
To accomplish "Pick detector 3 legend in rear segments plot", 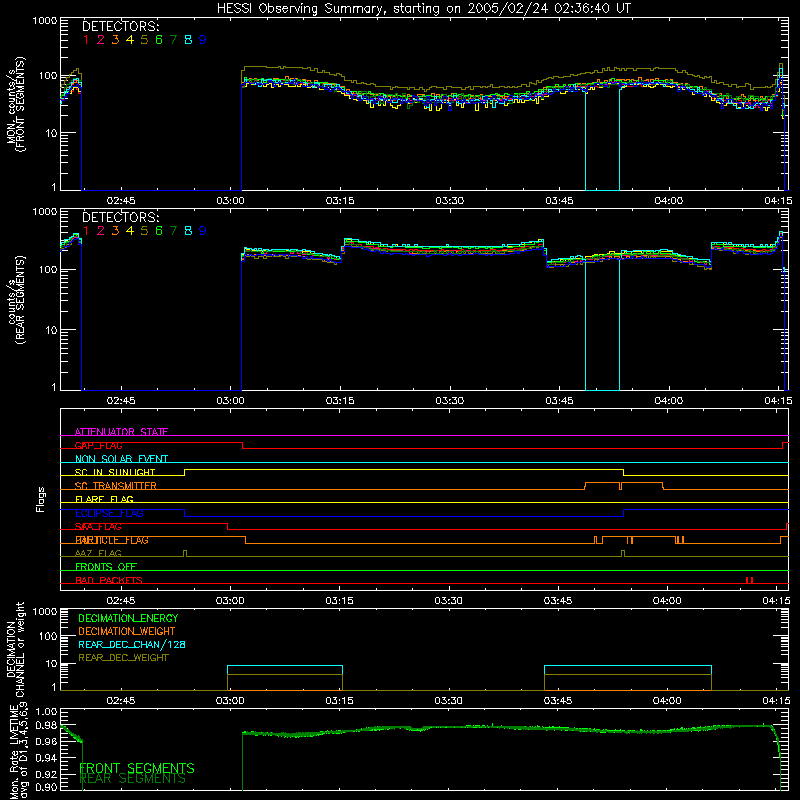I will click(115, 231).
